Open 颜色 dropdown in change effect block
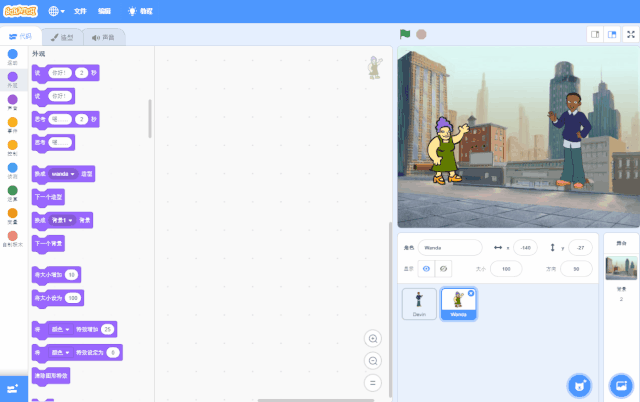Viewport: 640px width, 402px height. click(60, 329)
